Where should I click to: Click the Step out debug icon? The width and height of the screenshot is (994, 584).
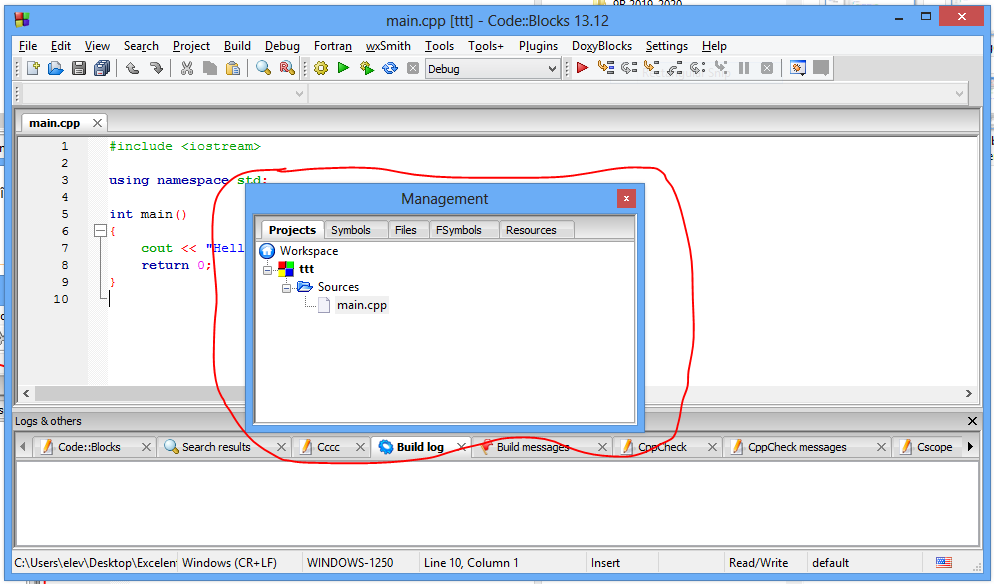[x=674, y=68]
